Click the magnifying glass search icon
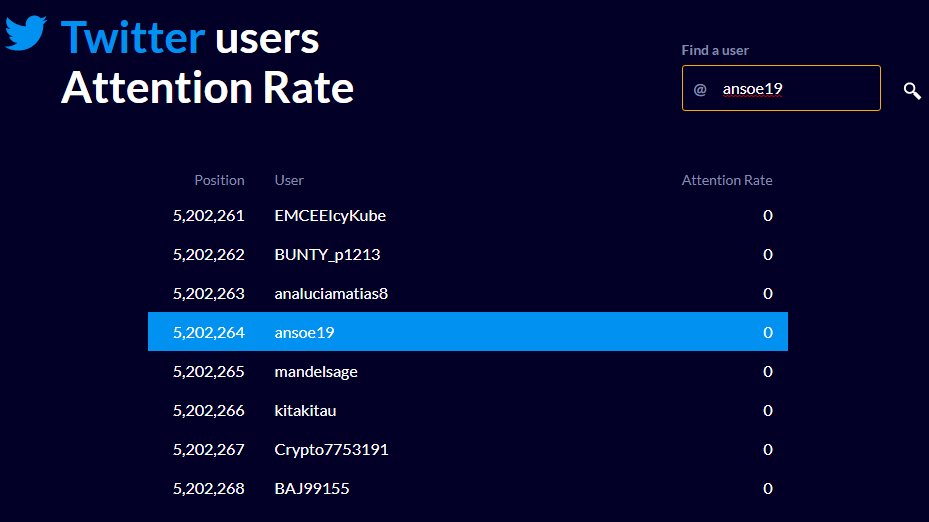 [x=912, y=91]
